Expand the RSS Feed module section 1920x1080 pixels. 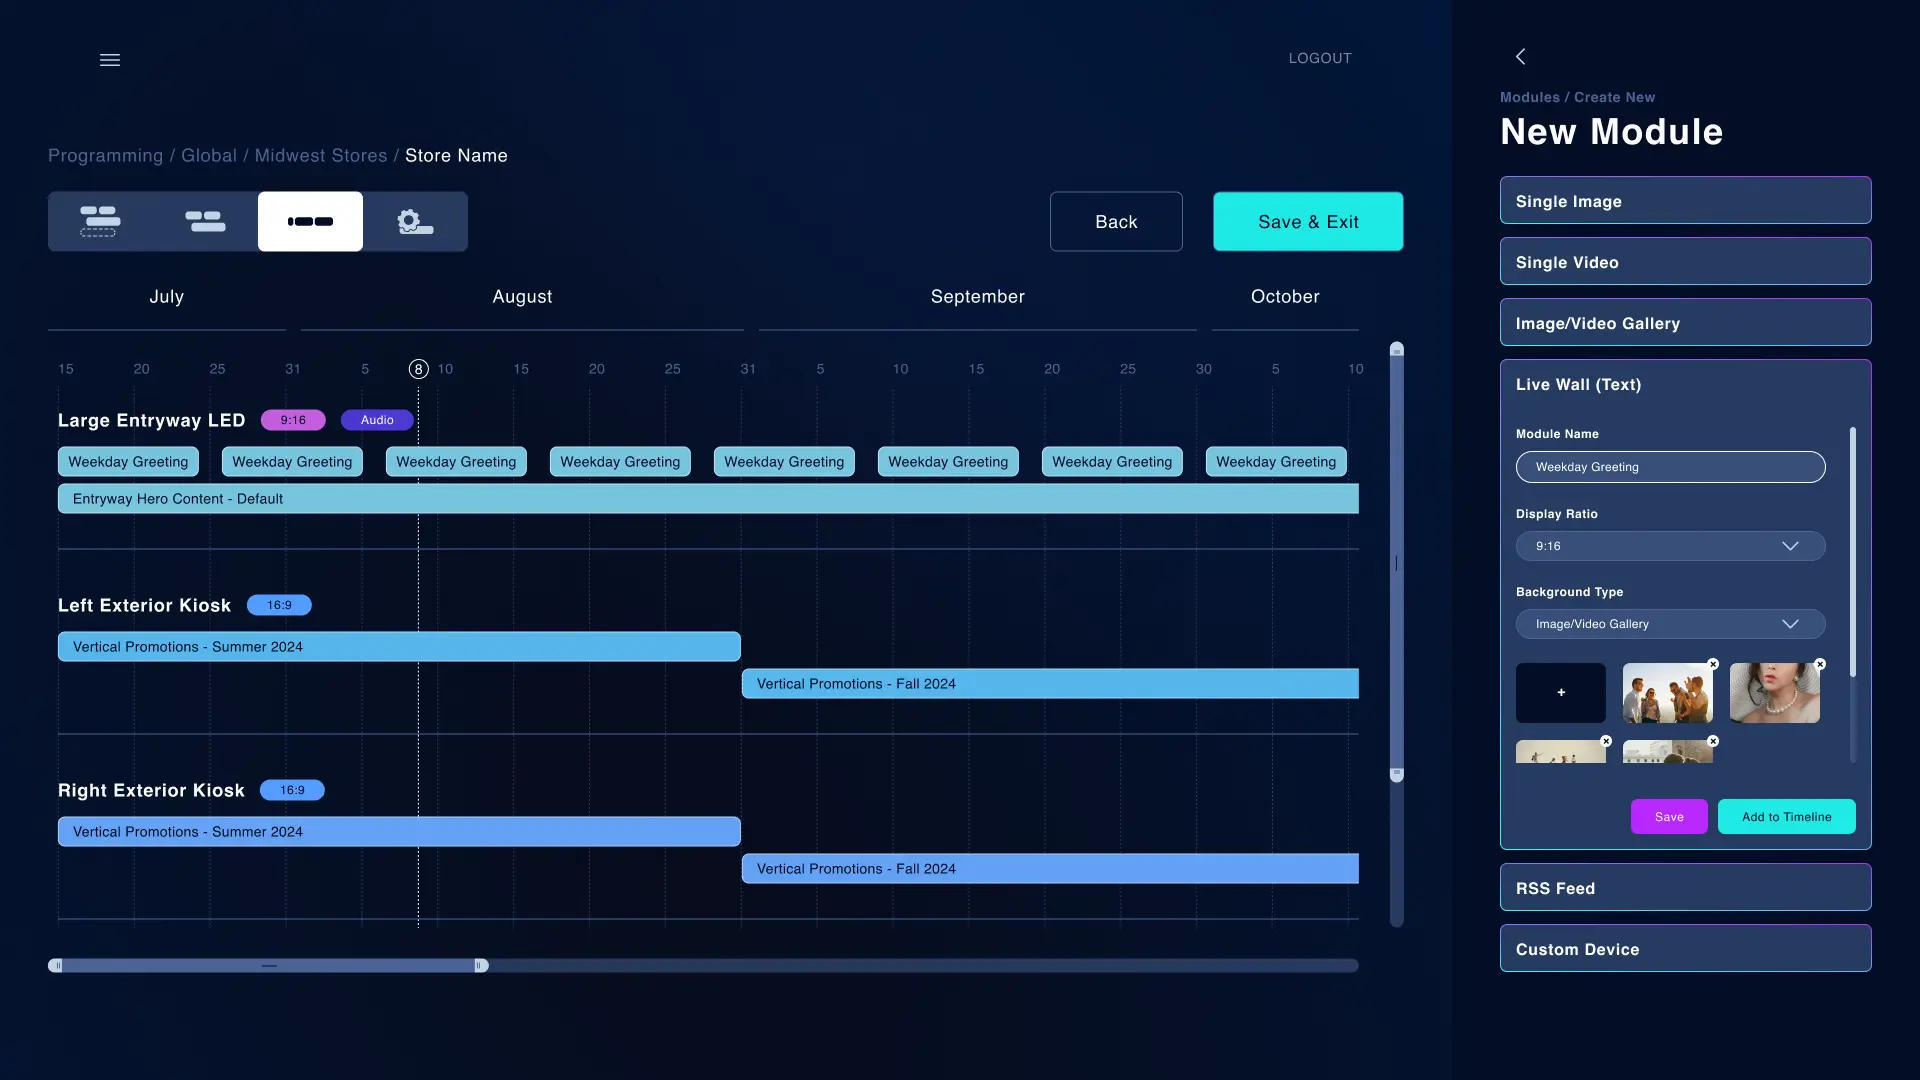1685,886
